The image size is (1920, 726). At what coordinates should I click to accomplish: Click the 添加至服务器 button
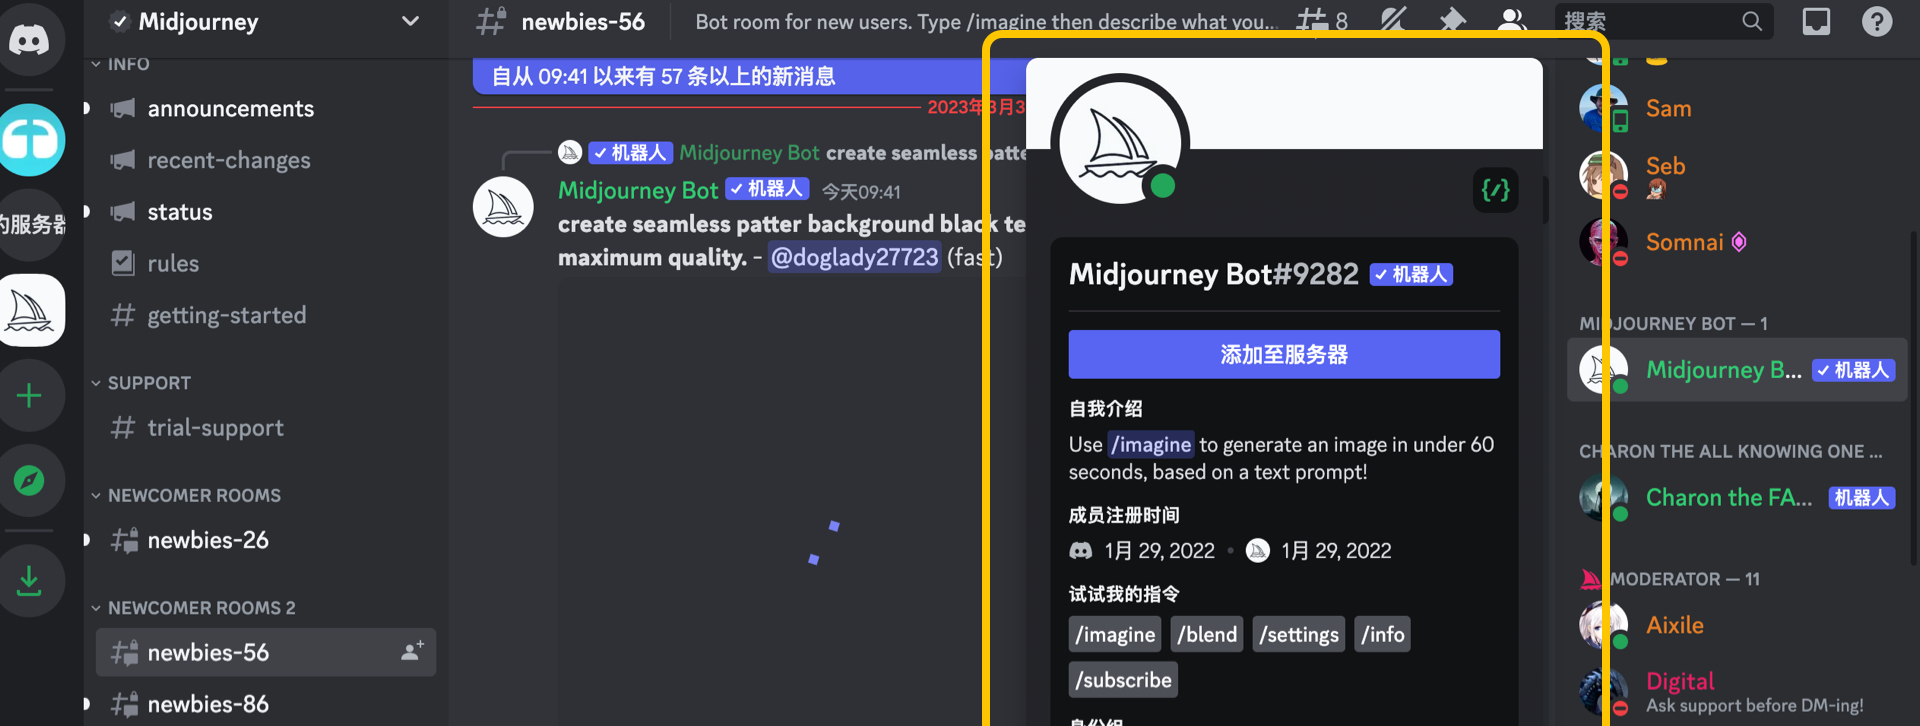(x=1284, y=355)
